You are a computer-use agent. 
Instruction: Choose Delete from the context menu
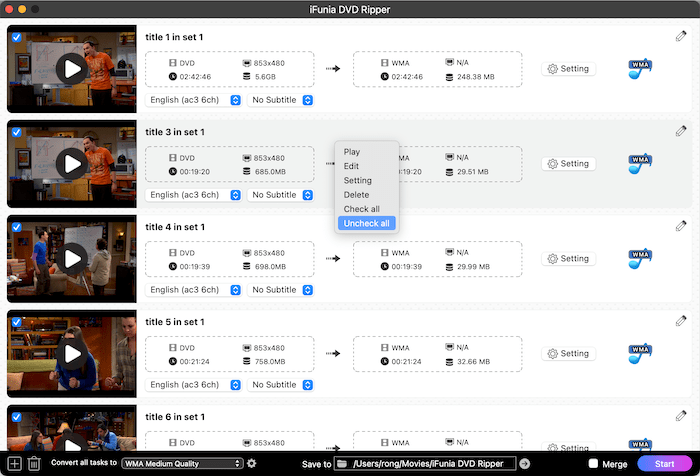pos(357,195)
